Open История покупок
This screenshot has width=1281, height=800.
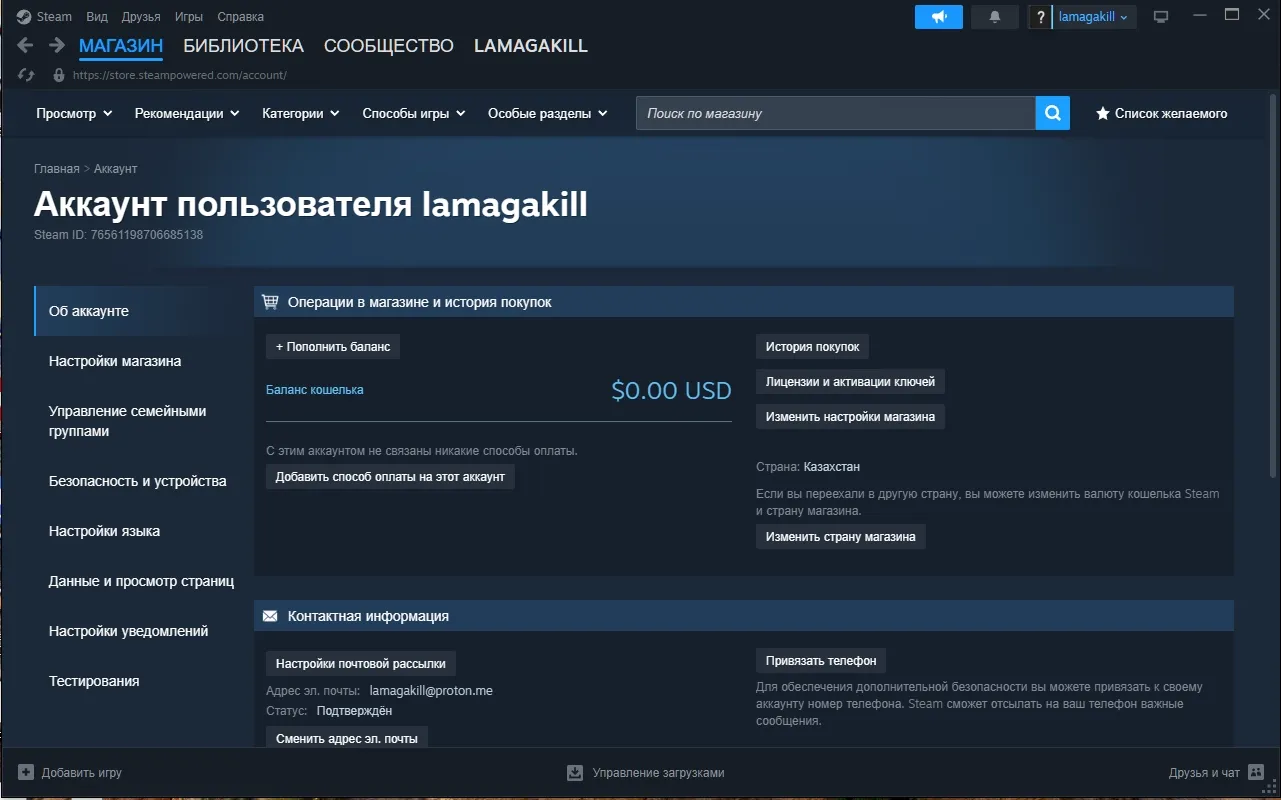pyautogui.click(x=813, y=347)
